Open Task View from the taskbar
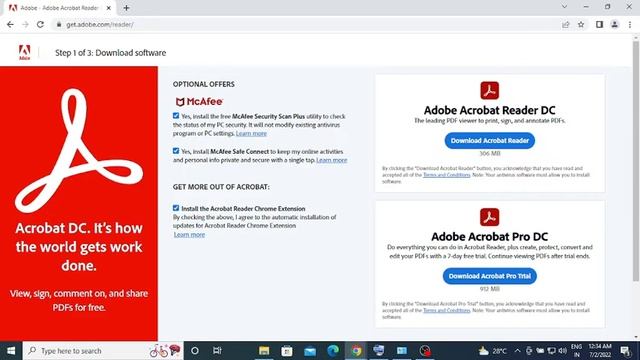 [217, 351]
